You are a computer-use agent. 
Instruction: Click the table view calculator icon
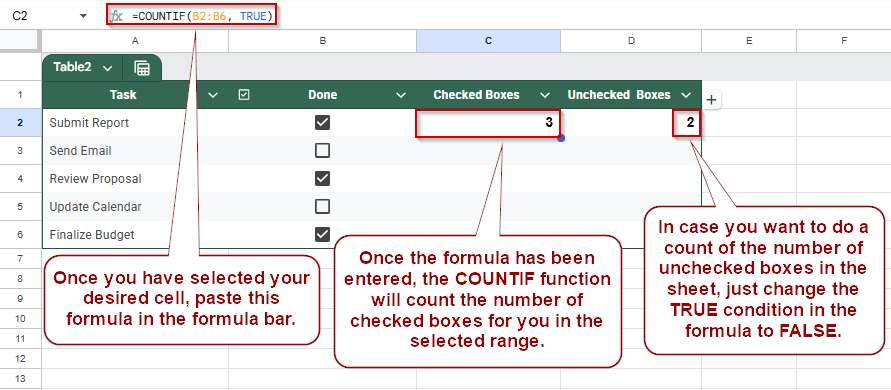coord(142,68)
